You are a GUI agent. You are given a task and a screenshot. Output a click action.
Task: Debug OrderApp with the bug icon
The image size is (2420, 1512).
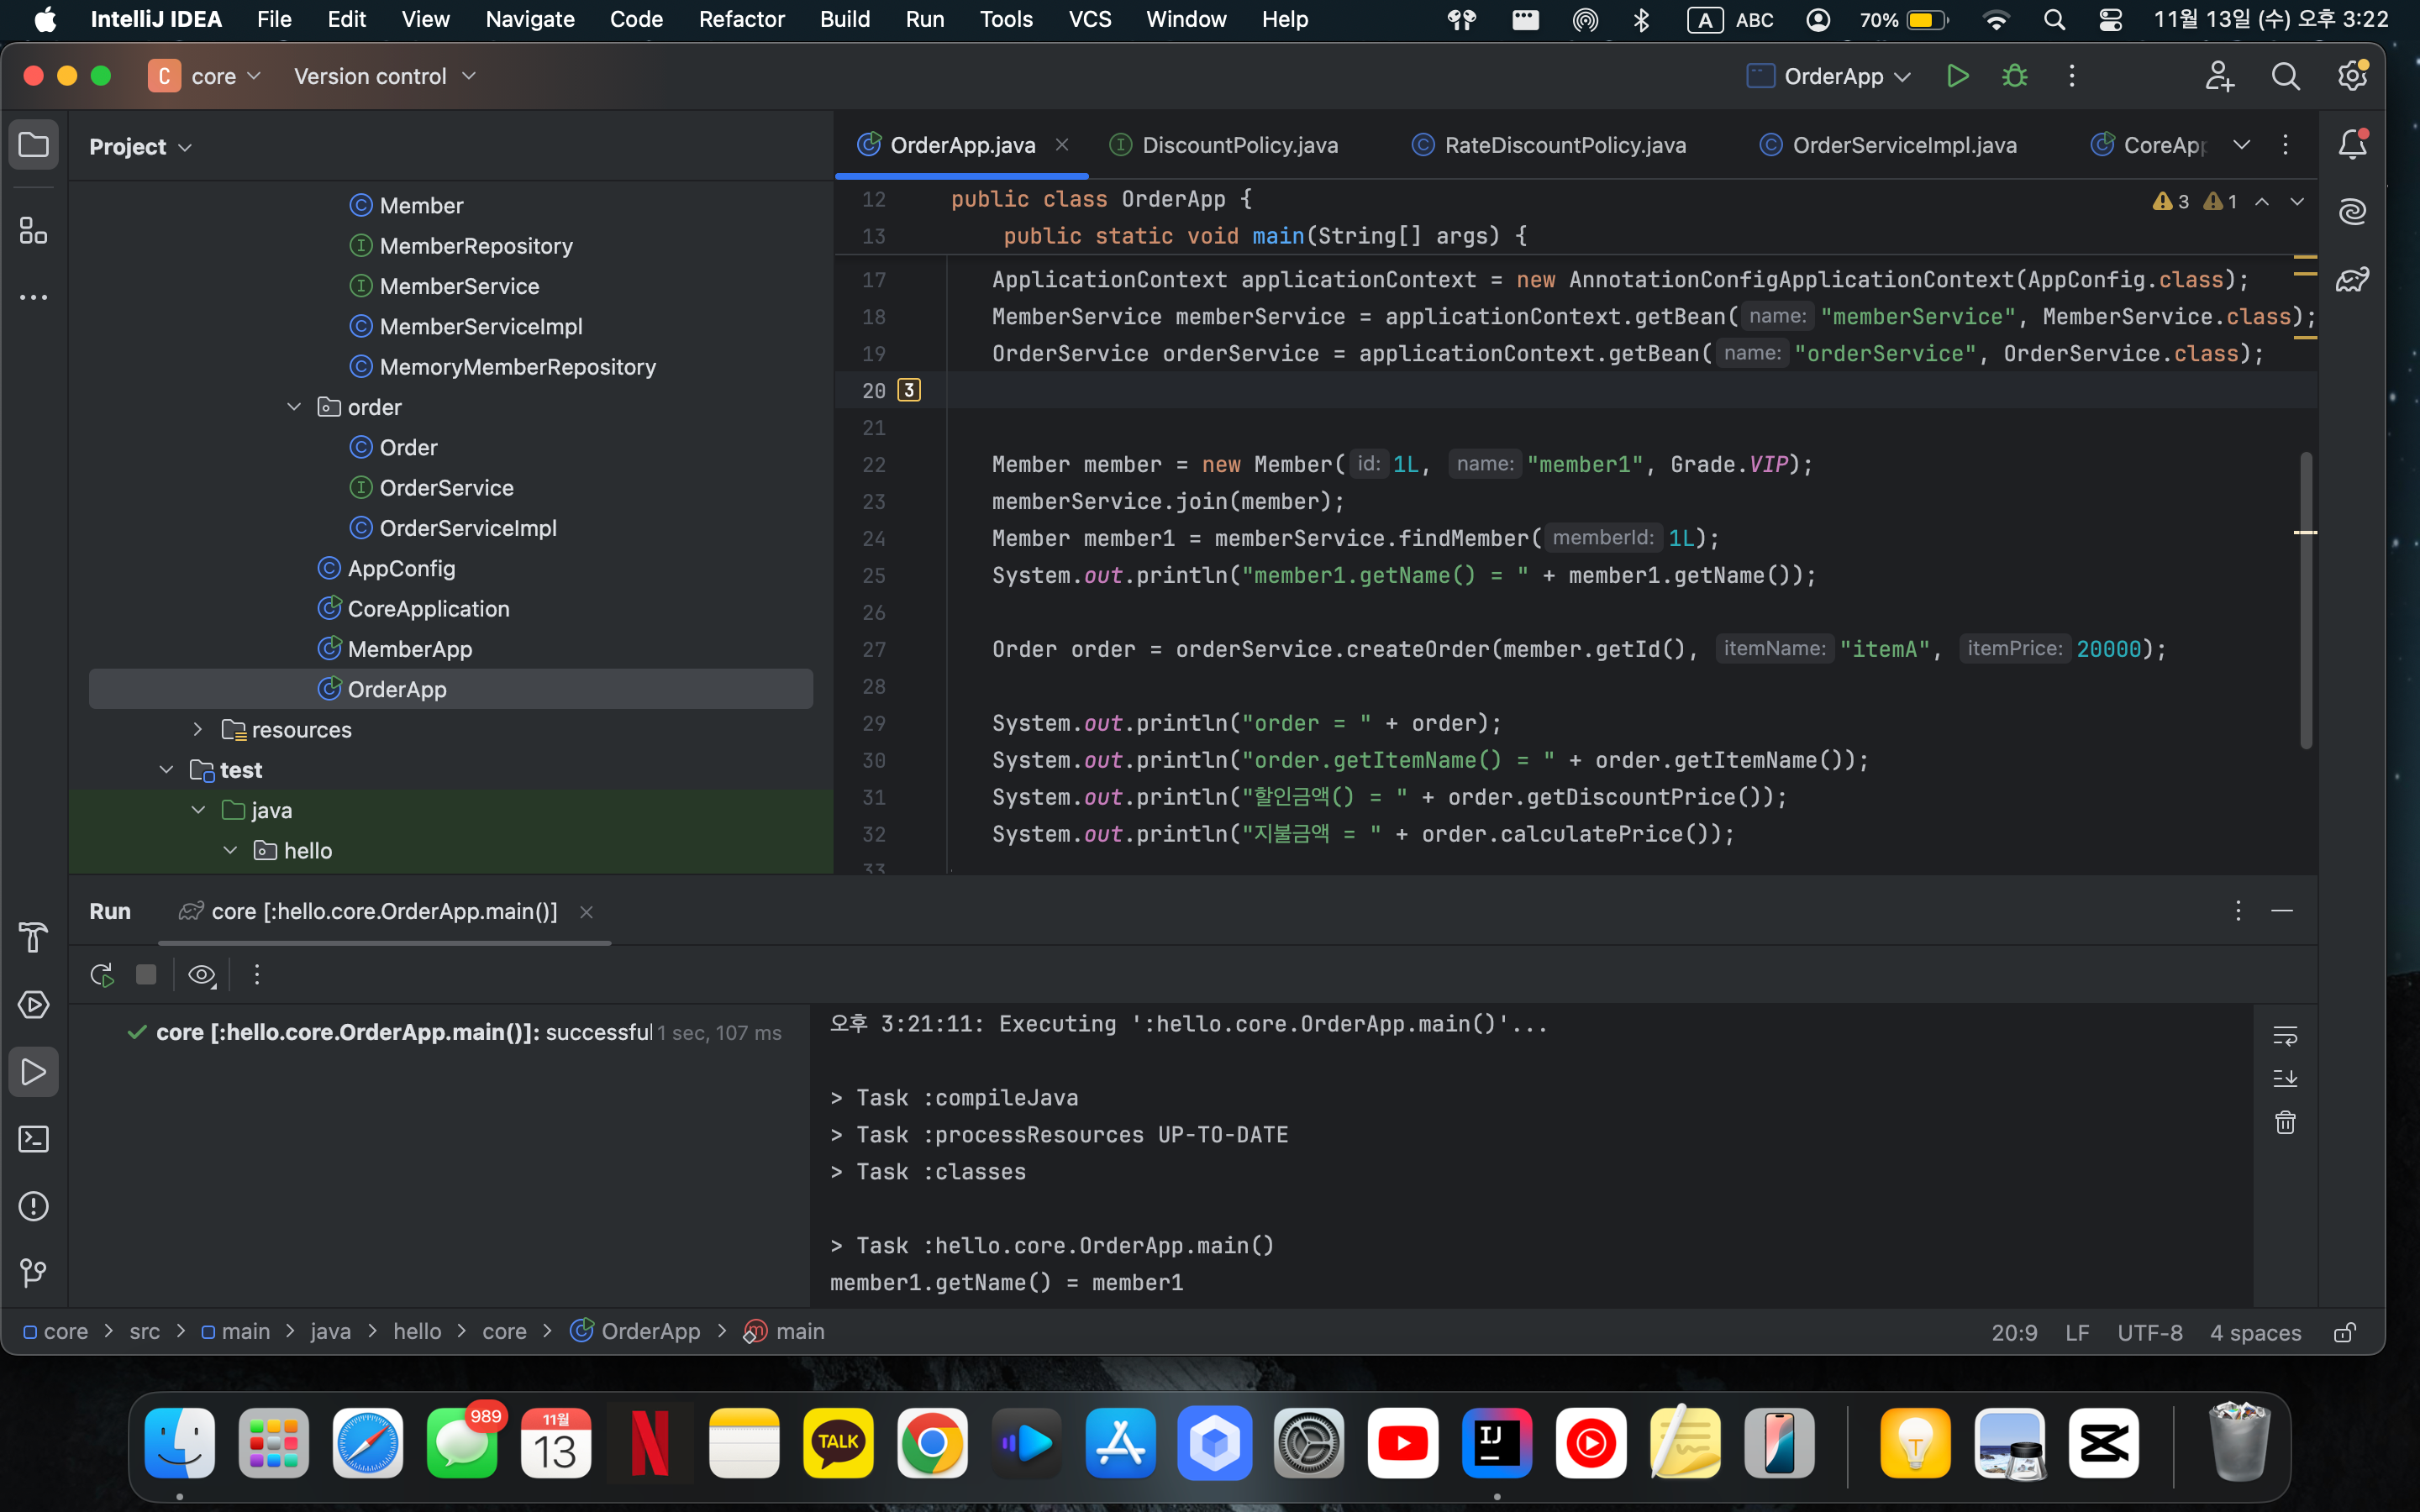pyautogui.click(x=2014, y=76)
